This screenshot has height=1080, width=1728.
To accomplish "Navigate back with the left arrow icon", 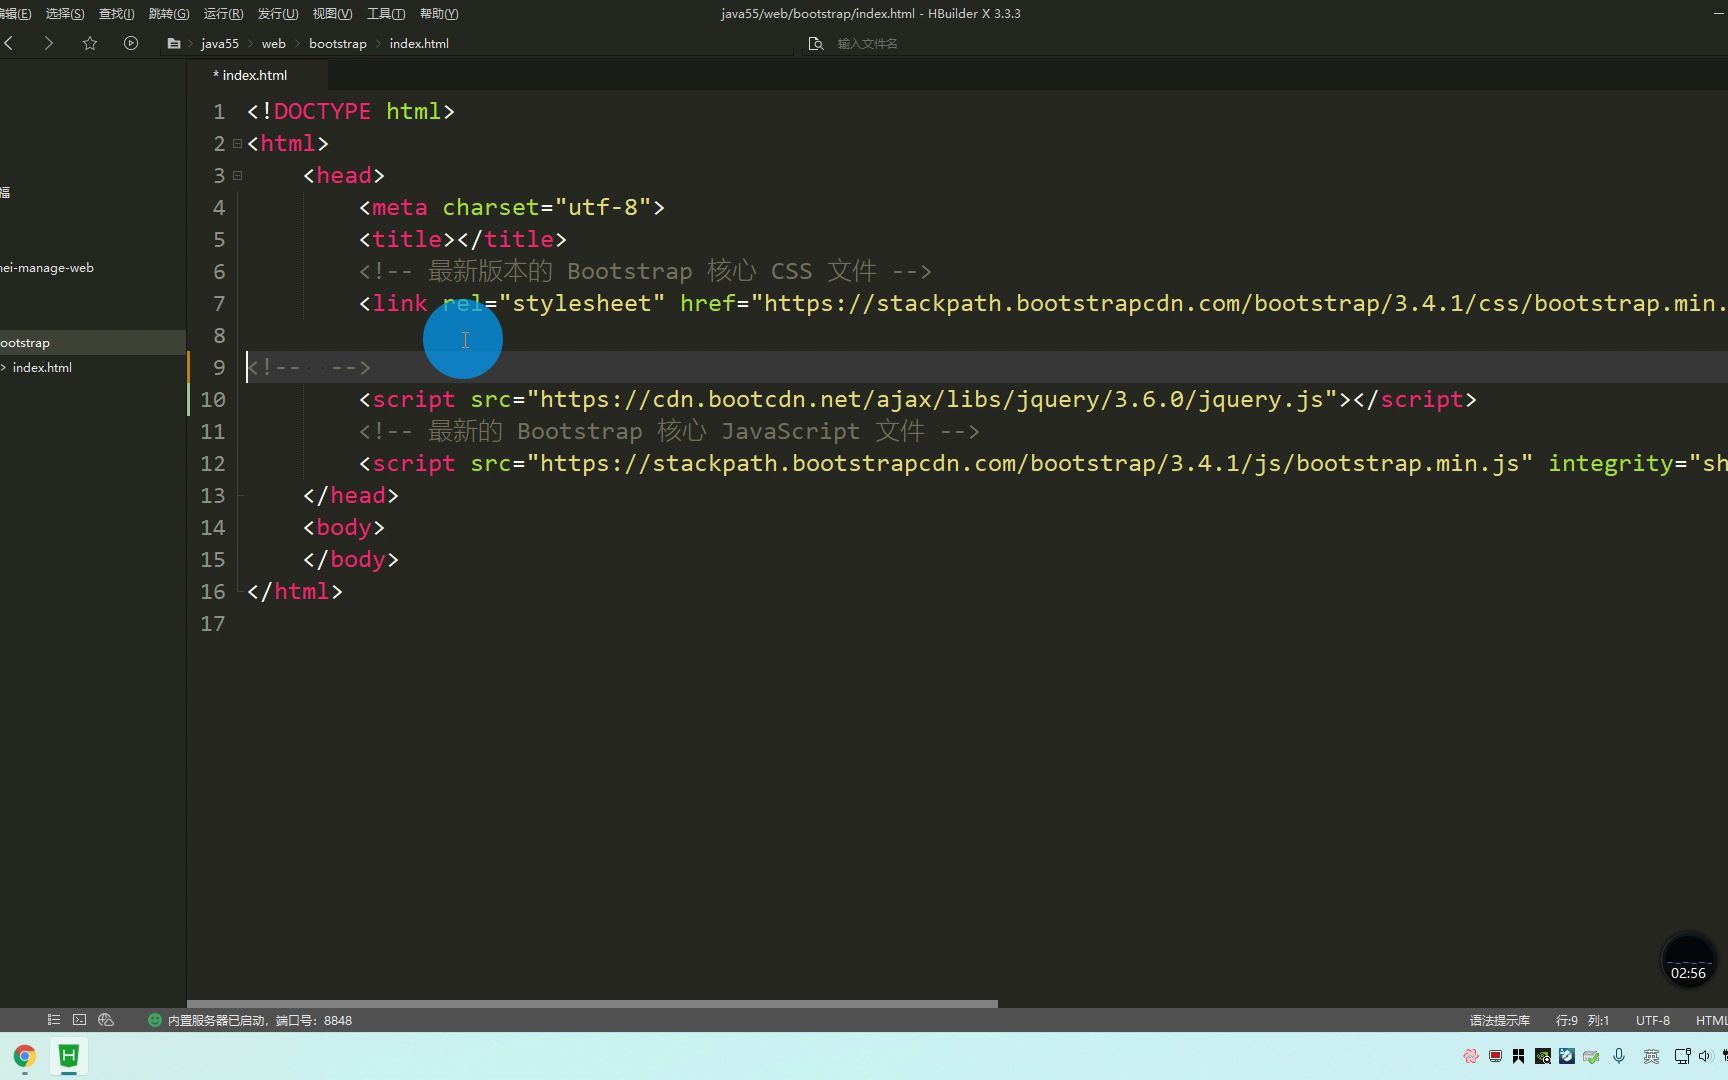I will tap(8, 43).
